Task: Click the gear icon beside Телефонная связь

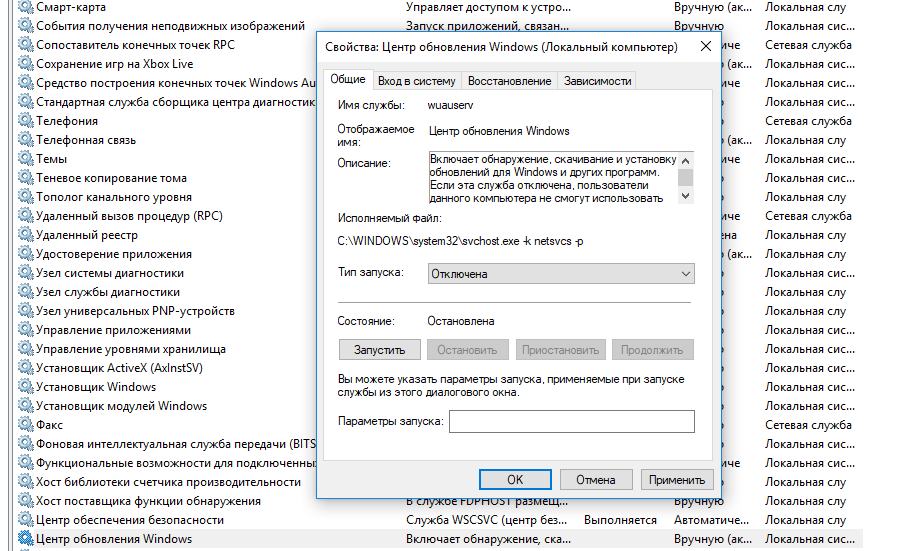Action: (26, 140)
